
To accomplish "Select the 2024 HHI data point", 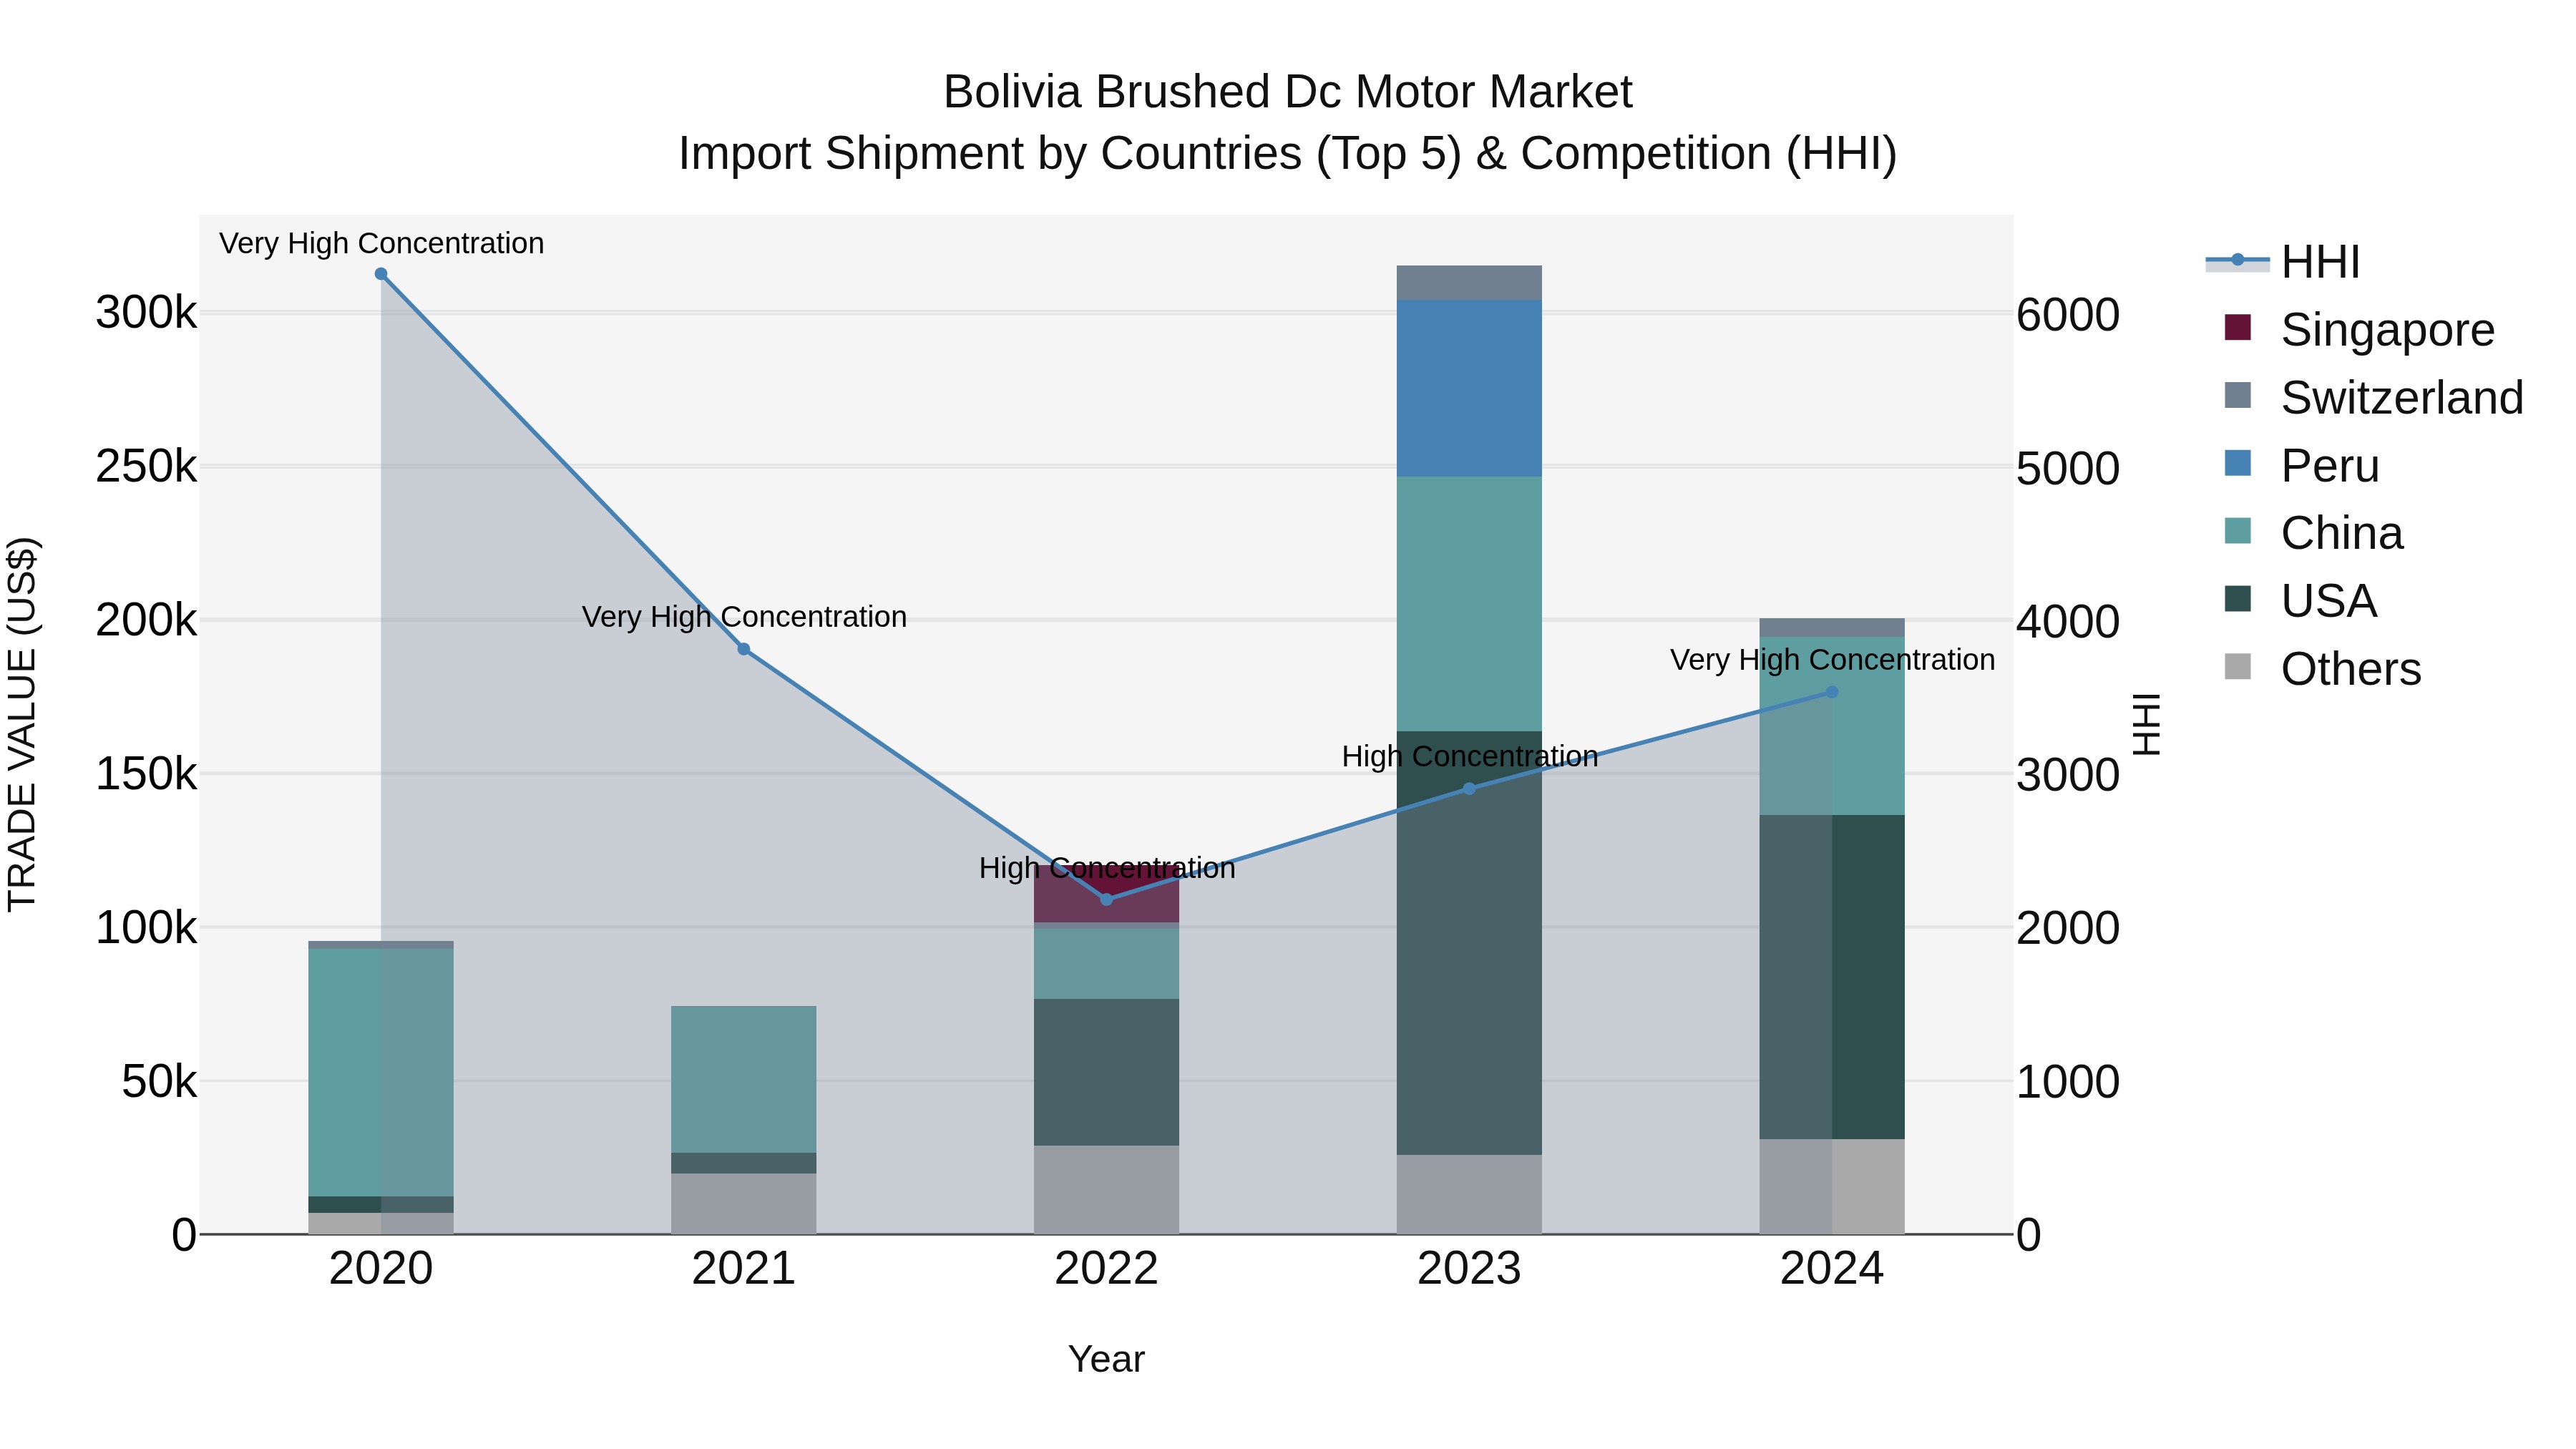I will [x=1832, y=692].
